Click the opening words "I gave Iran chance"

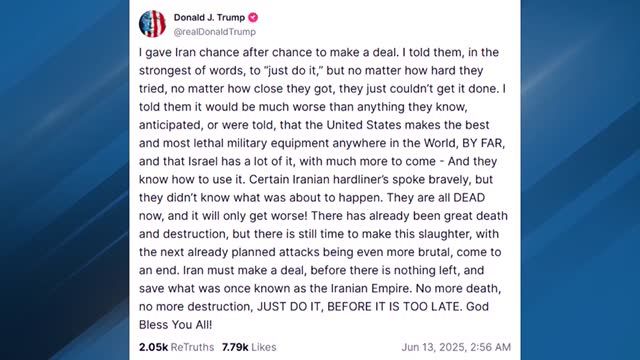click(189, 52)
